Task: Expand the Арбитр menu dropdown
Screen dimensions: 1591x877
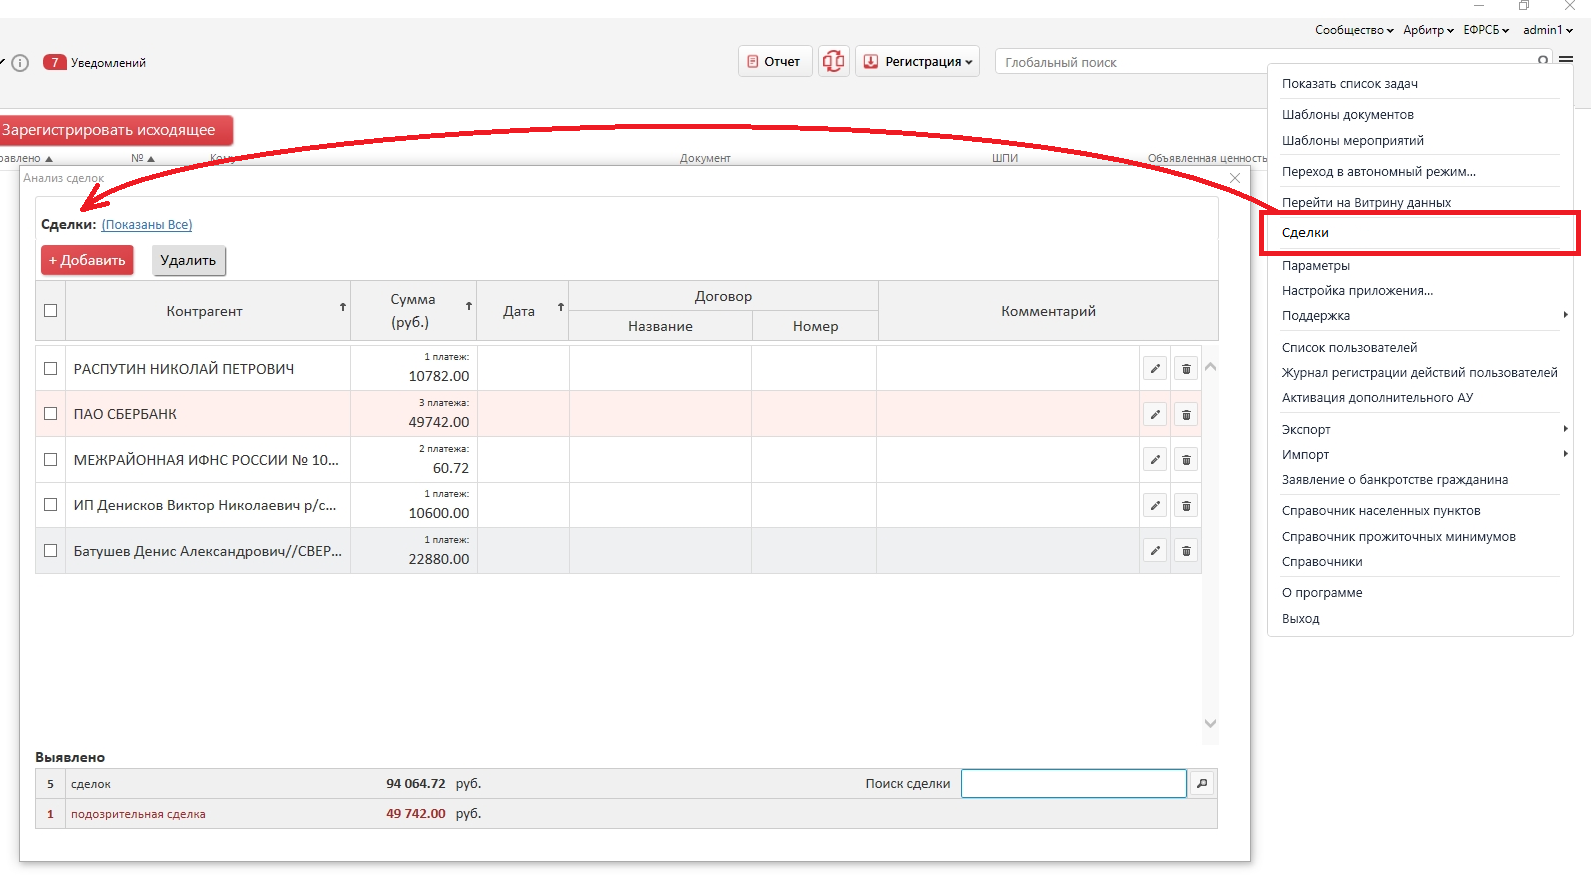Action: (1428, 30)
